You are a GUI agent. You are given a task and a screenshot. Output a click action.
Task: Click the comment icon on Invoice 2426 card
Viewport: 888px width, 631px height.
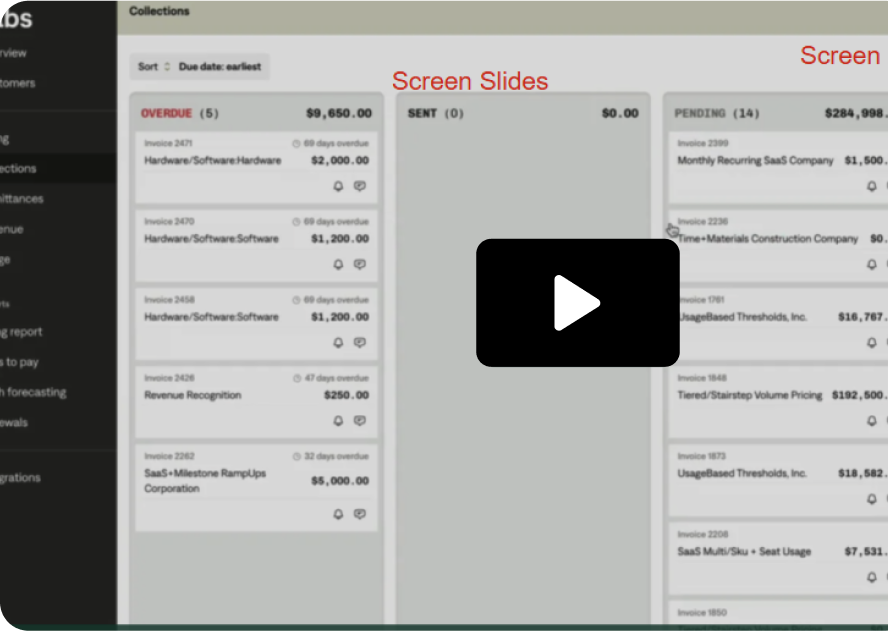click(x=360, y=420)
